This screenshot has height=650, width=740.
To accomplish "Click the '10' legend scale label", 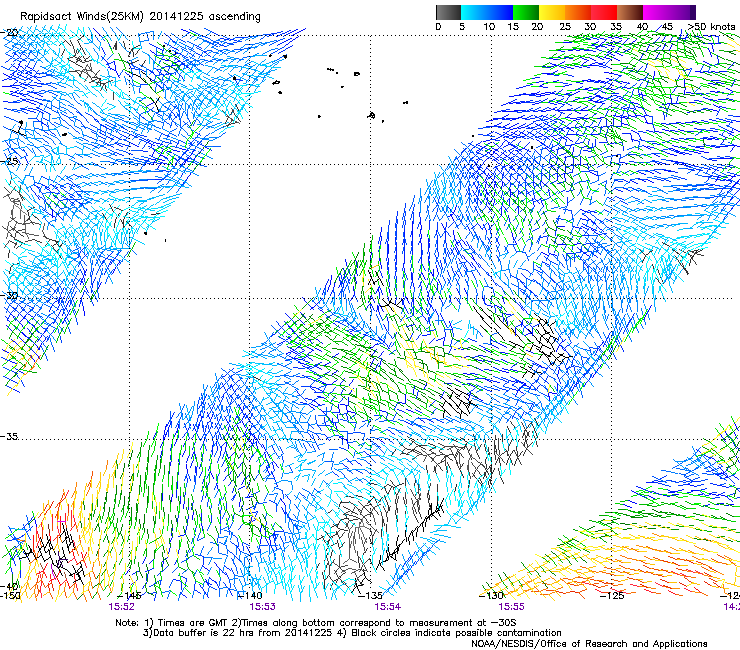I will 489,27.
